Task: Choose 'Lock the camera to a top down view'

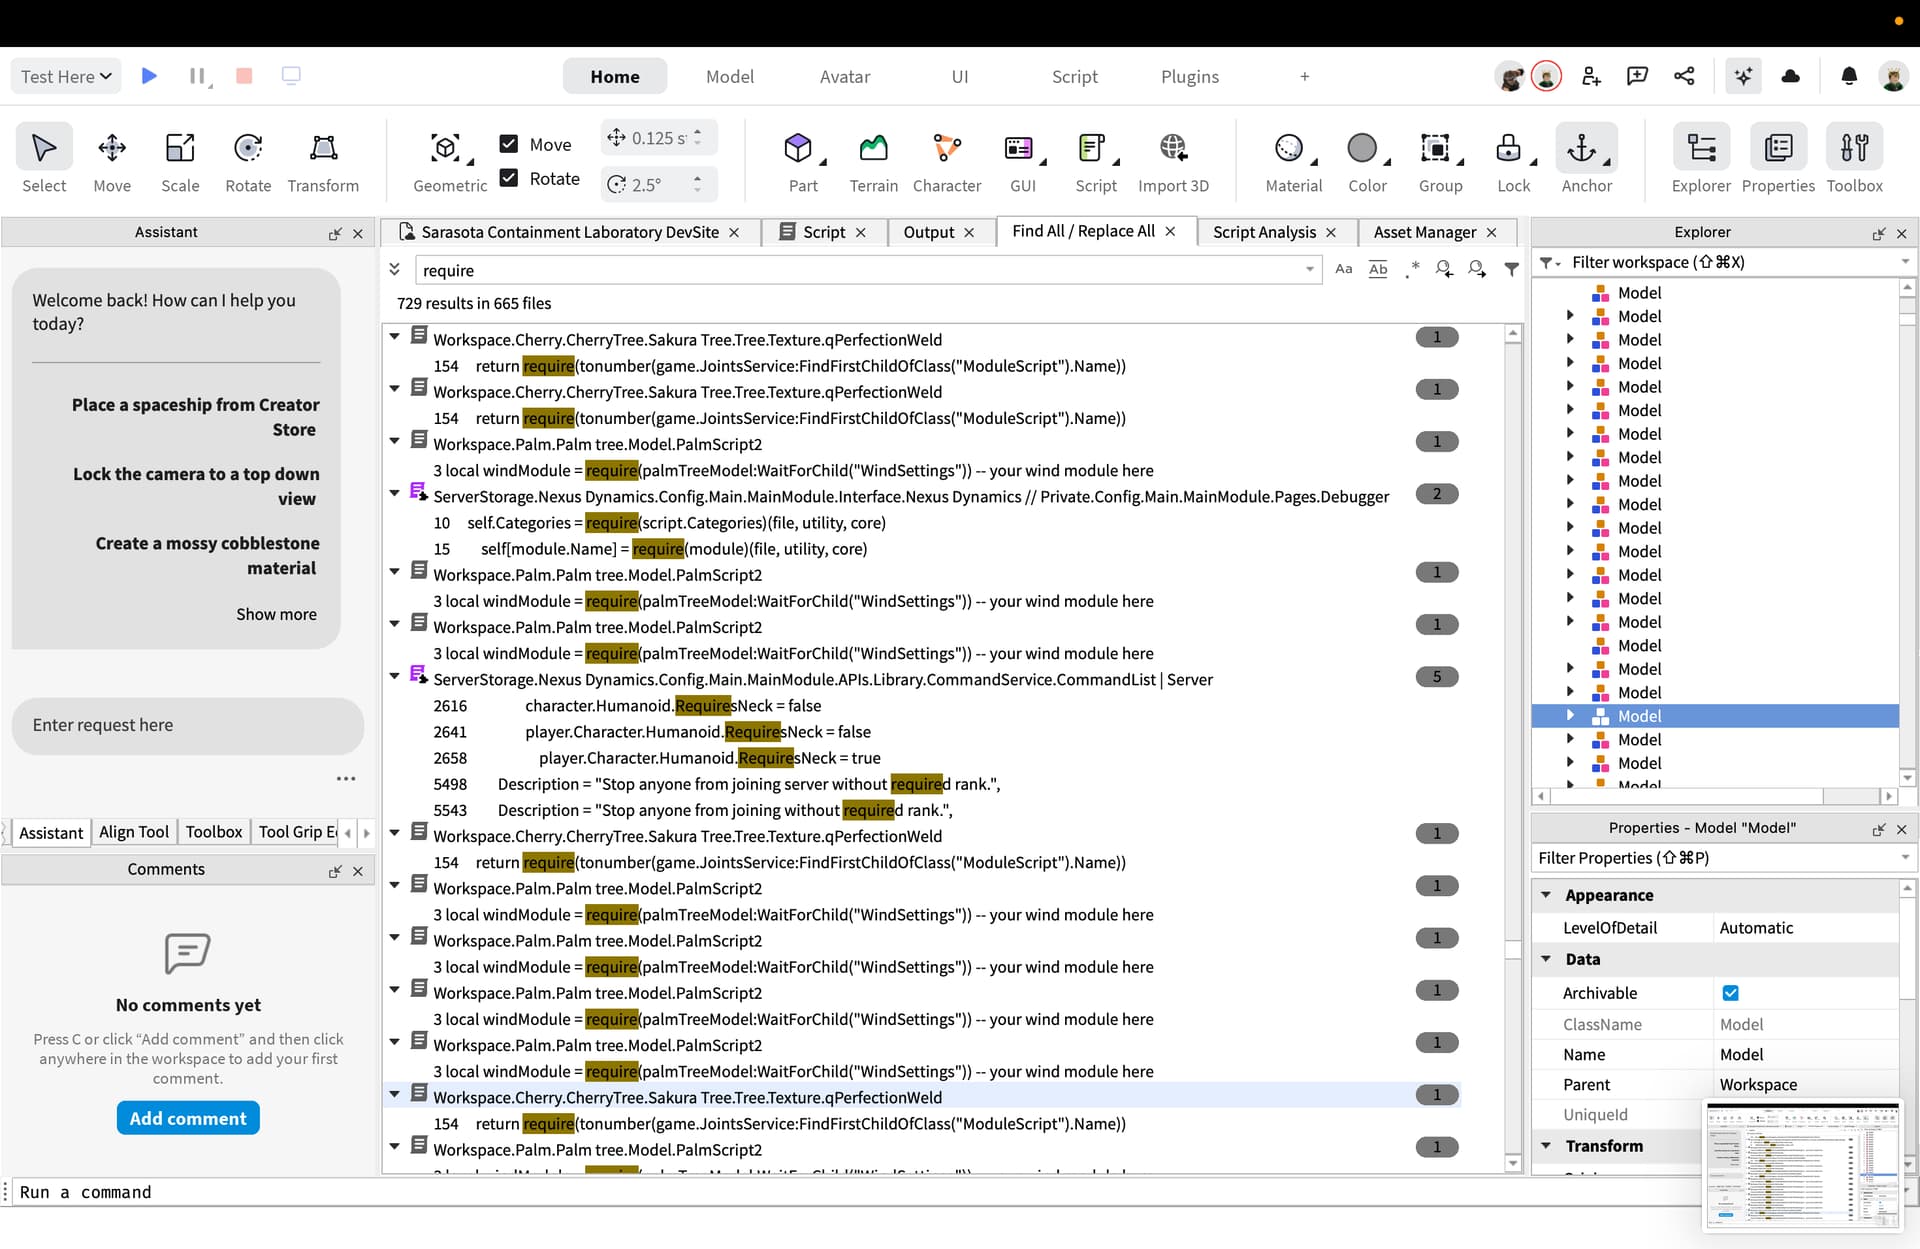Action: (196, 486)
